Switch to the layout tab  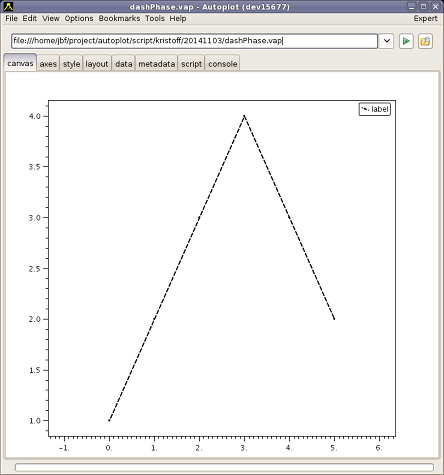point(97,64)
